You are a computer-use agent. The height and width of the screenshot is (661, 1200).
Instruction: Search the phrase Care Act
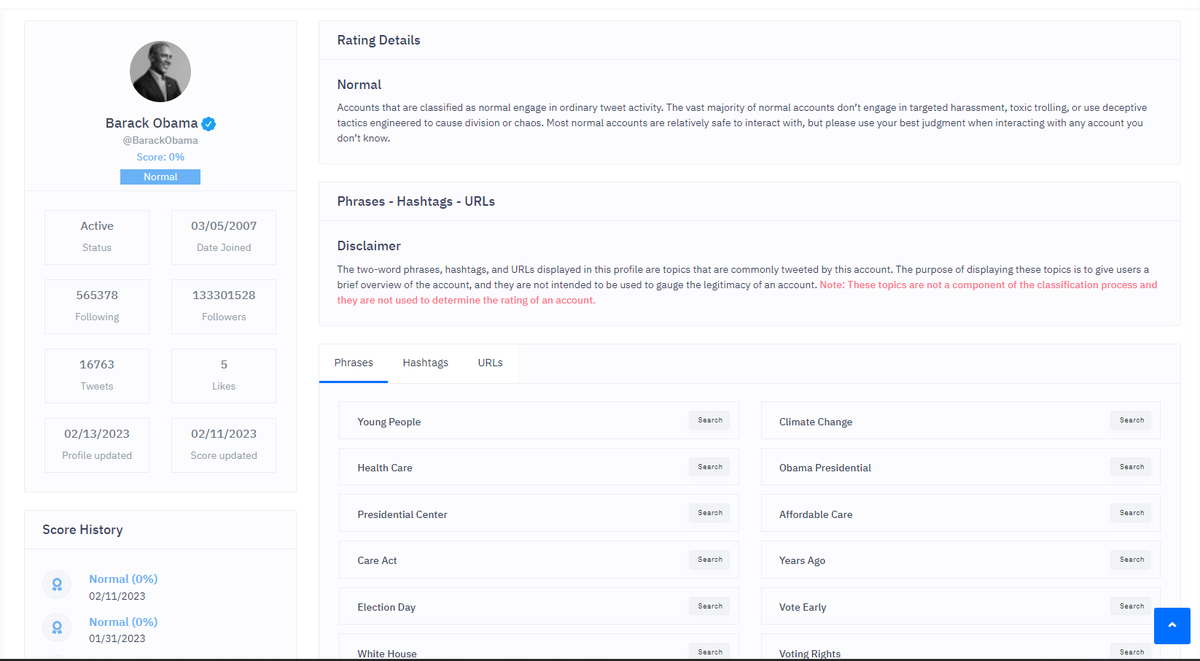point(710,560)
